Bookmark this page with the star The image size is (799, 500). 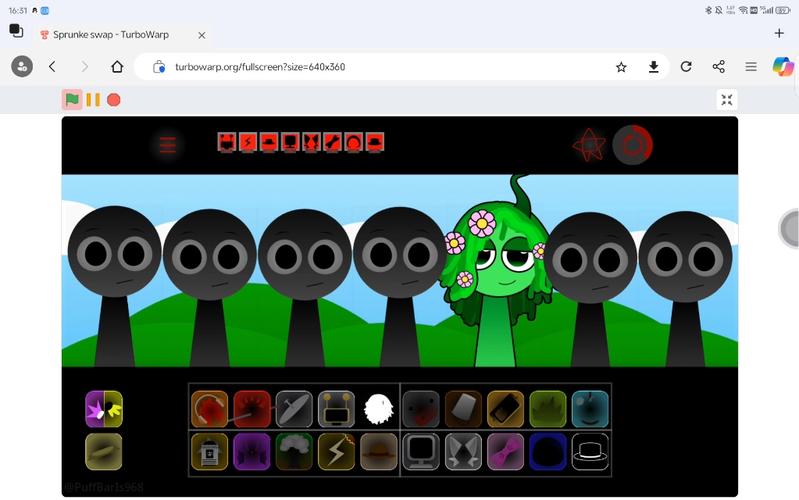(621, 67)
